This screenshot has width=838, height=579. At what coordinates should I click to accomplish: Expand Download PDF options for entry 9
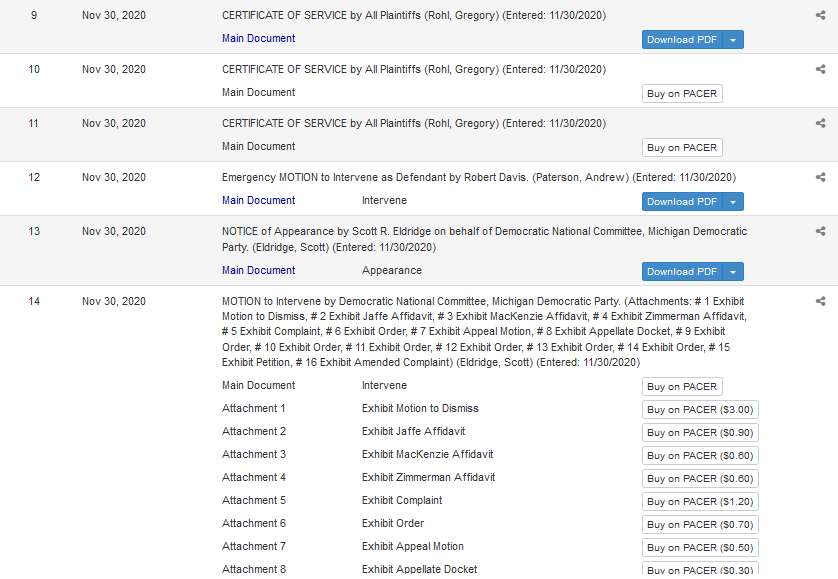pyautogui.click(x=733, y=40)
